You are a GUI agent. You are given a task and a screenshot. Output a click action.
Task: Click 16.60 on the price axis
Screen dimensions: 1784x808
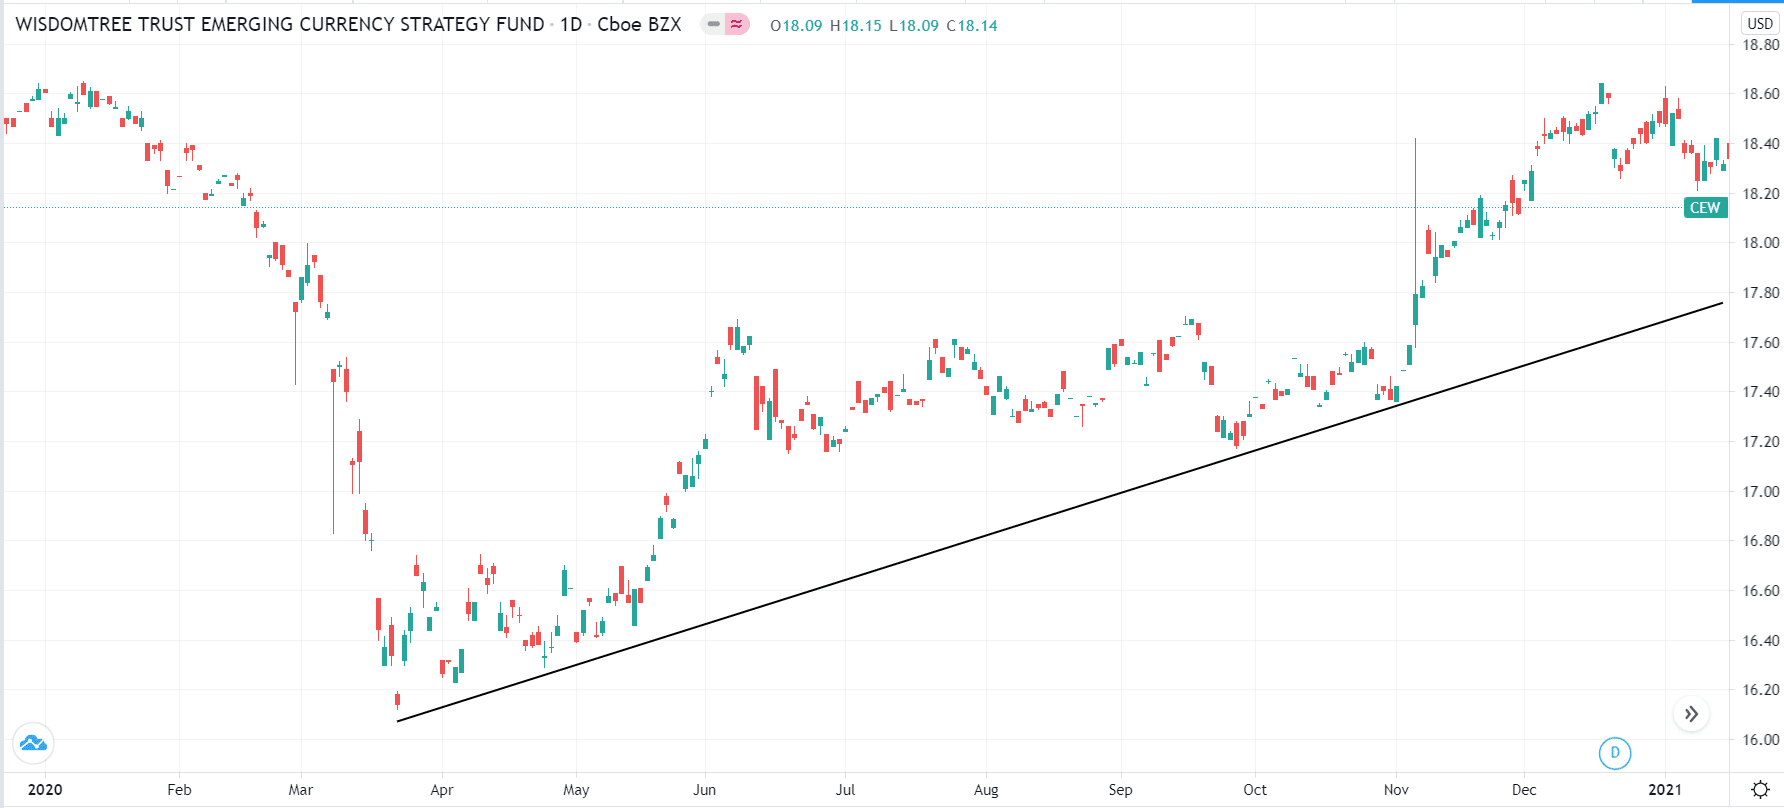[1760, 591]
